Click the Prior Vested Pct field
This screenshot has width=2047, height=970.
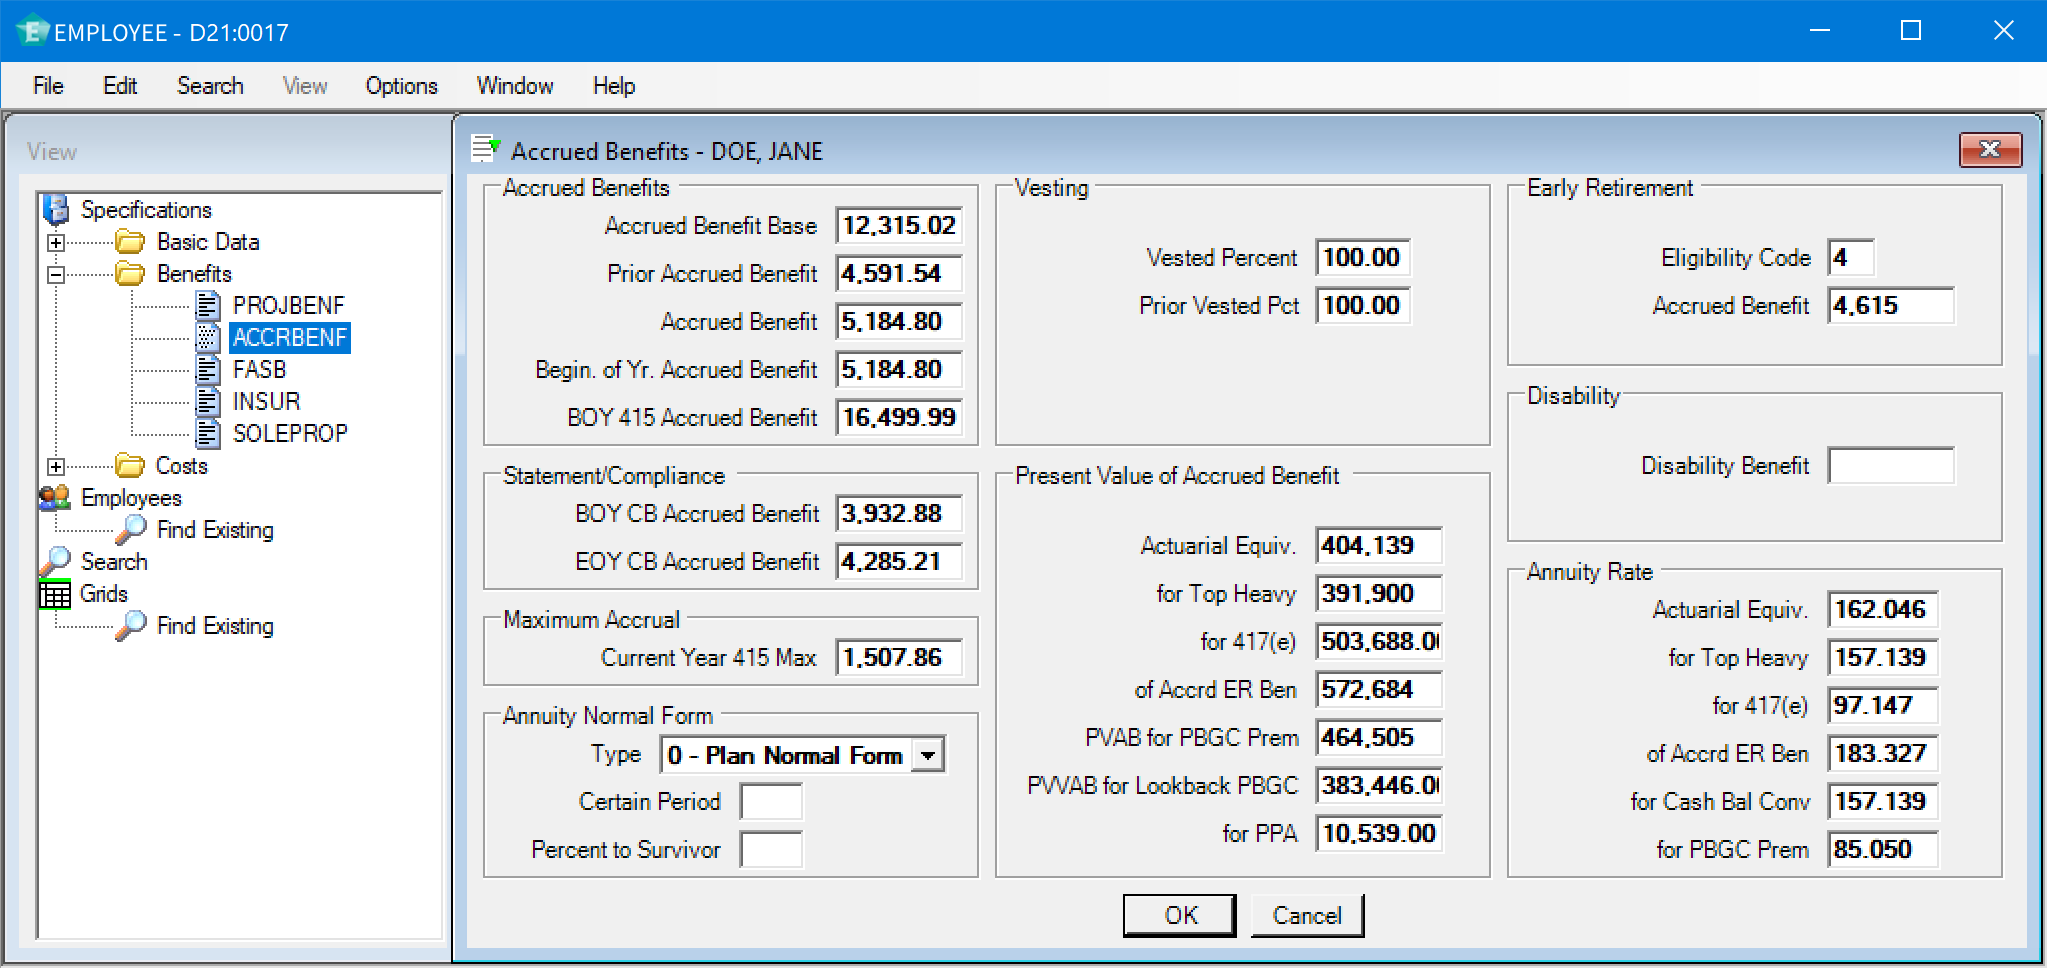click(x=1363, y=305)
